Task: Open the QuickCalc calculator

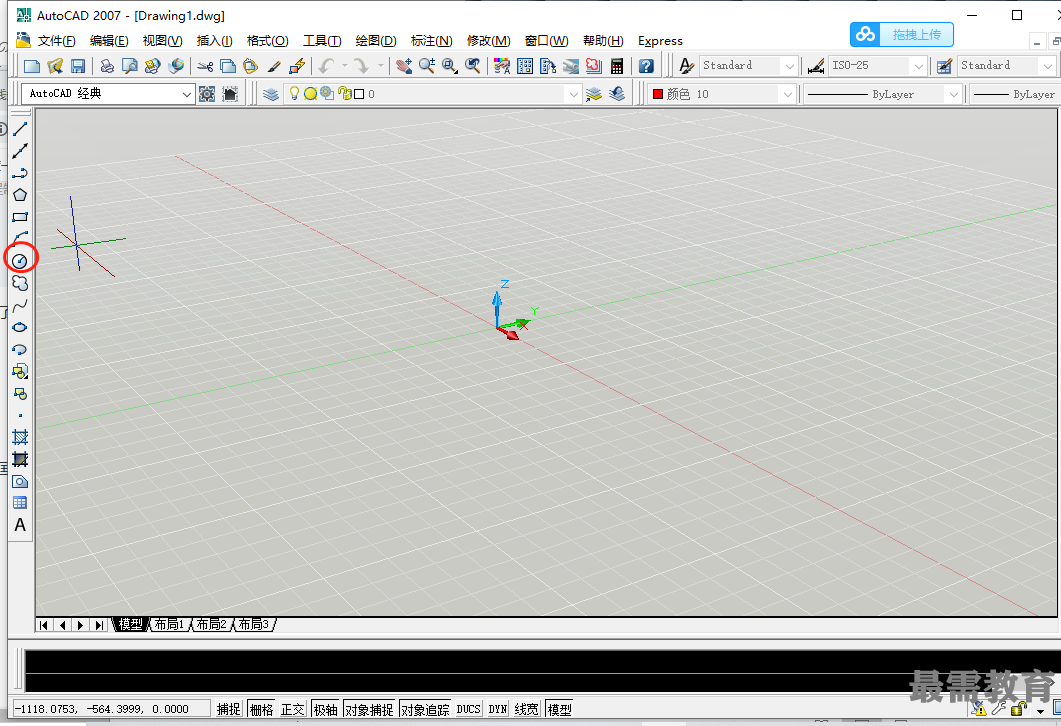Action: click(x=616, y=66)
